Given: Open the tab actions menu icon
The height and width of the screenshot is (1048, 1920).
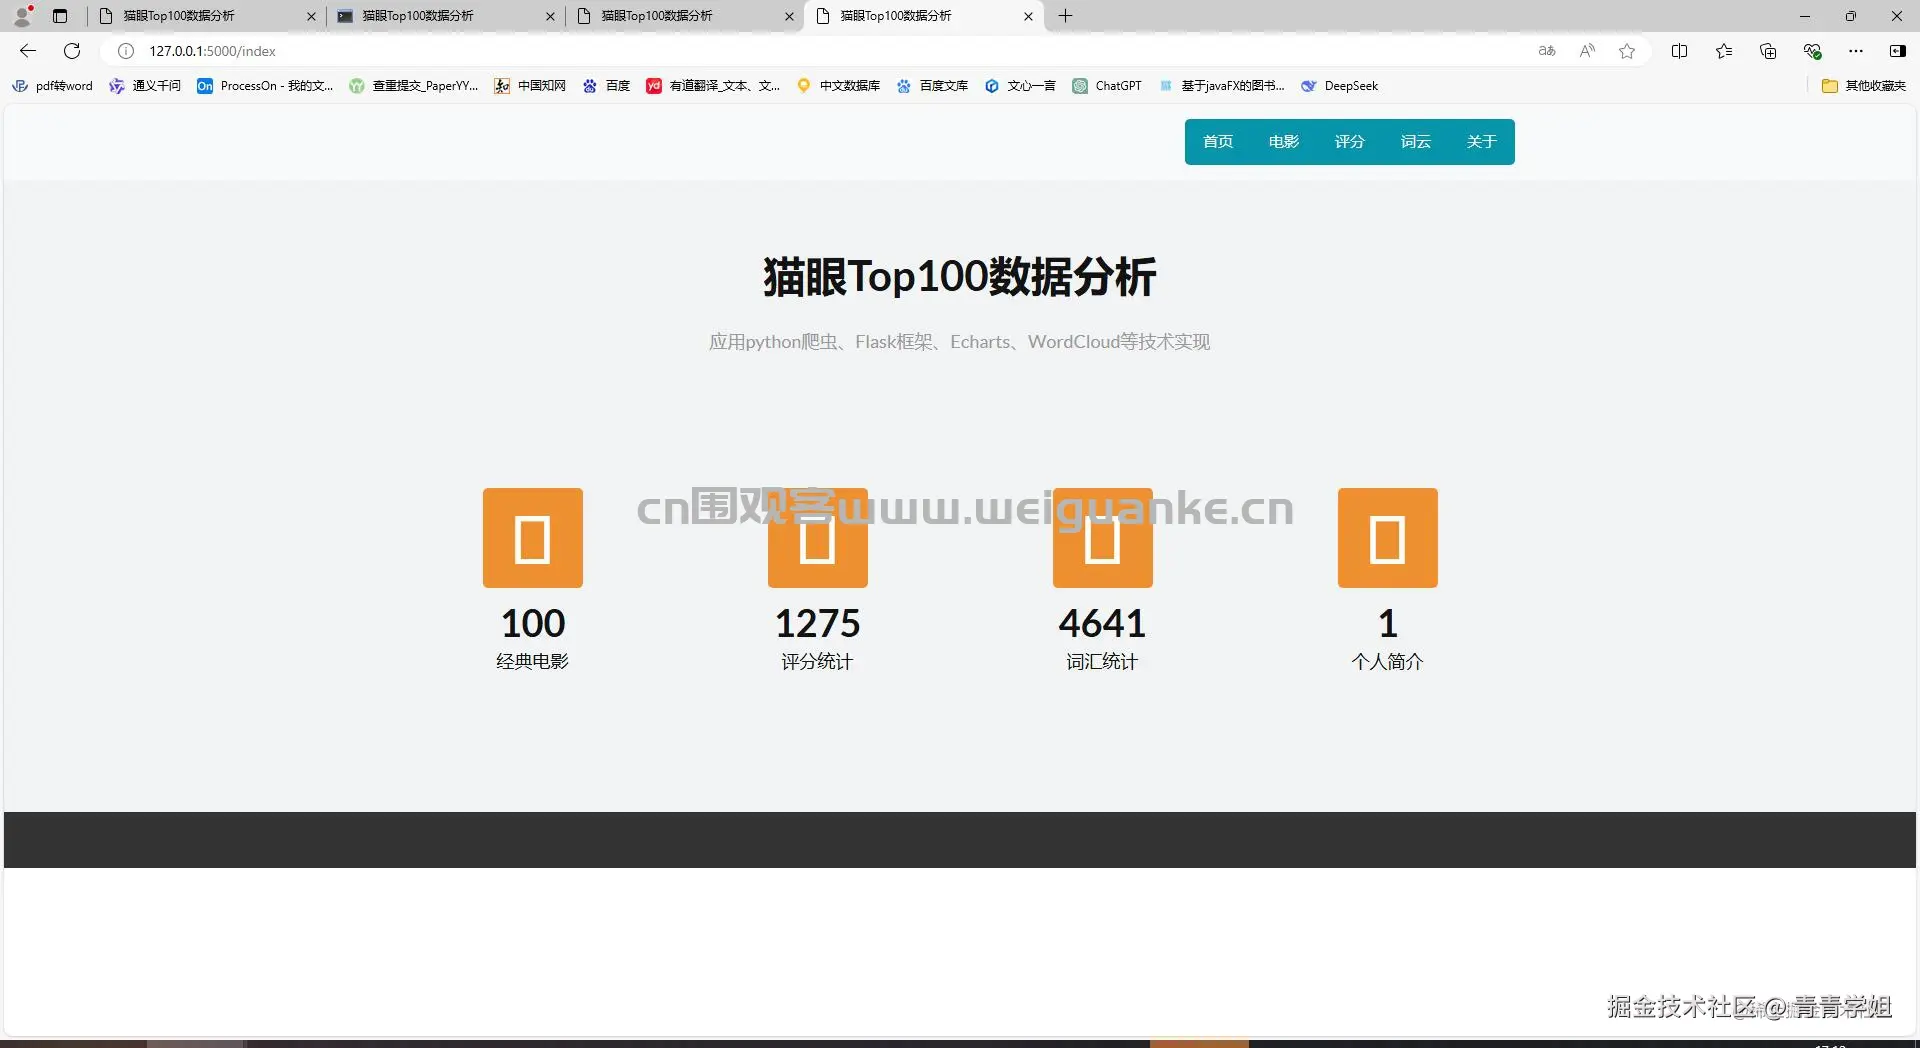Looking at the screenshot, I should [x=60, y=16].
